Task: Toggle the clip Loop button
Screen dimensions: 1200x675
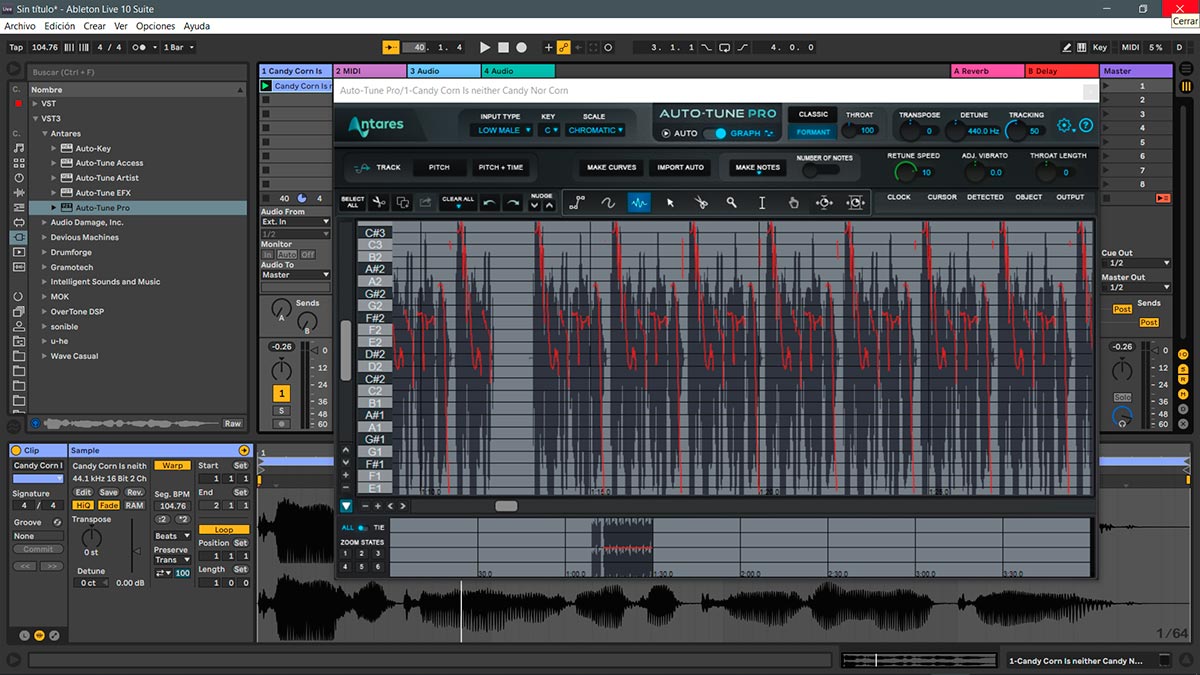Action: click(x=223, y=530)
